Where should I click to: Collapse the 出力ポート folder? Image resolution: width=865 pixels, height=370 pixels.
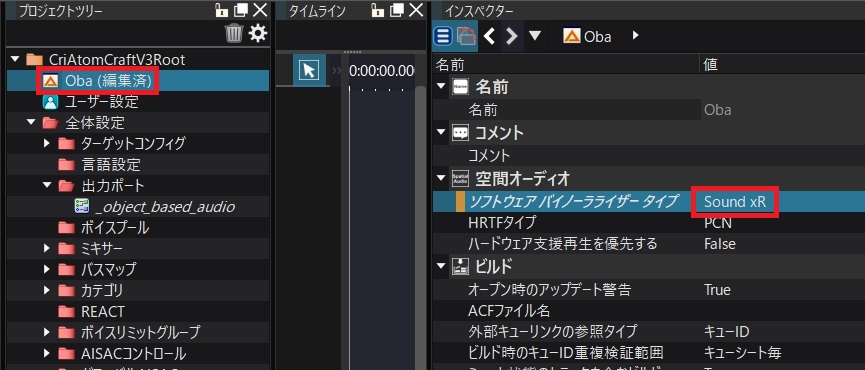[47, 186]
